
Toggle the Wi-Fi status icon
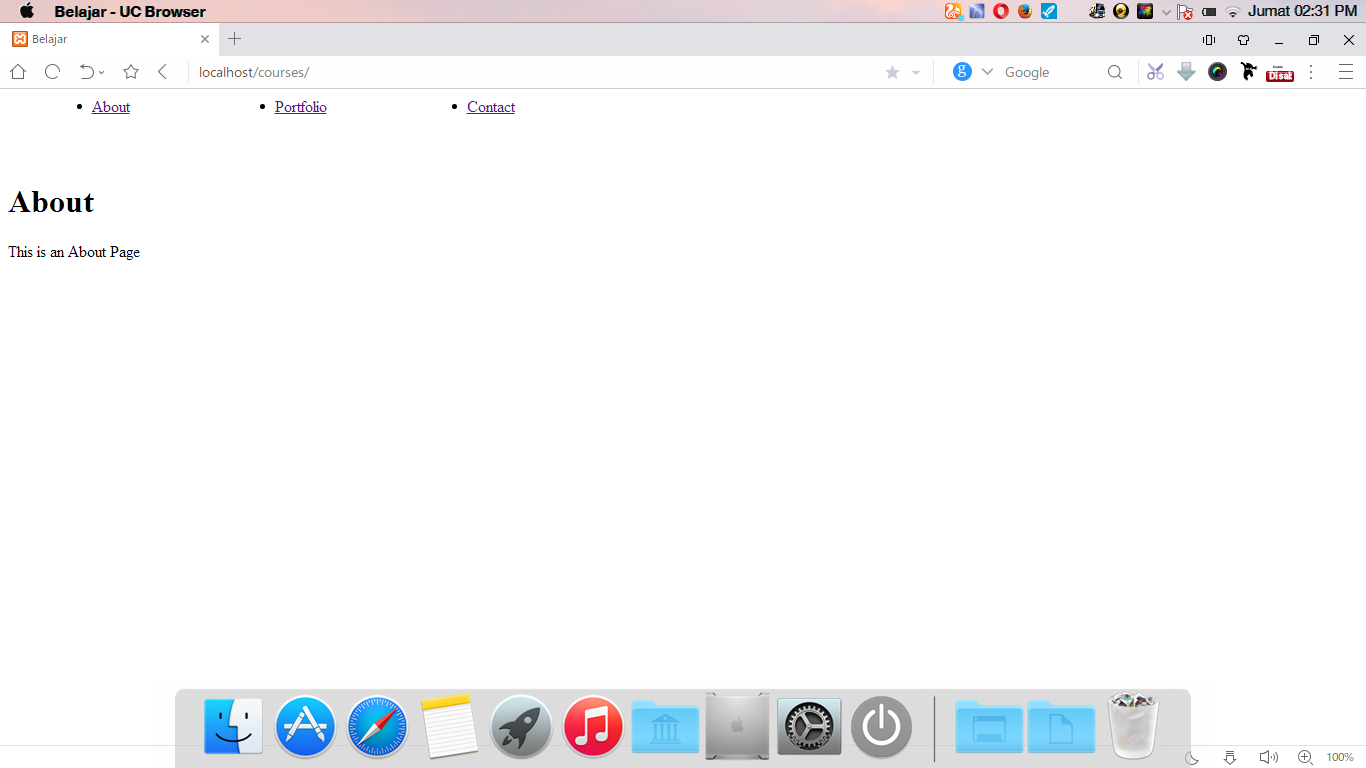[x=1232, y=11]
